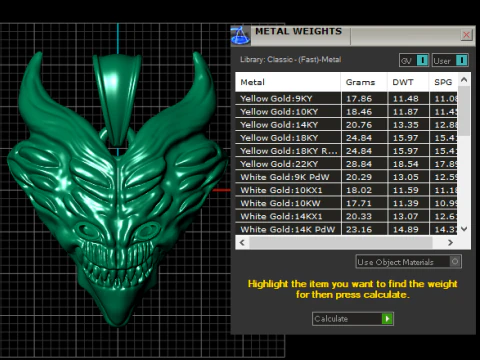Select the White Gold:10KX1 row
480x360 pixels.
346,190
